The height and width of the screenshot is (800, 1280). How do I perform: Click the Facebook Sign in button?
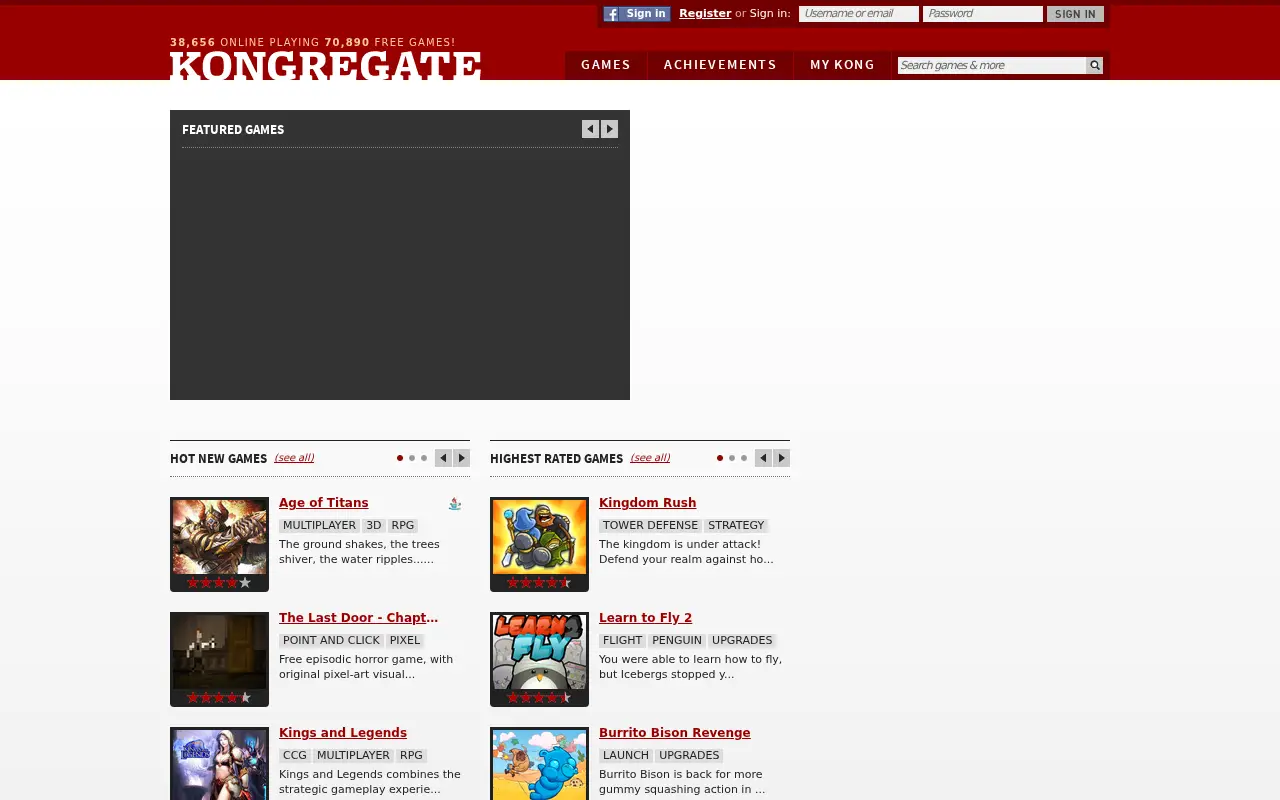click(637, 14)
